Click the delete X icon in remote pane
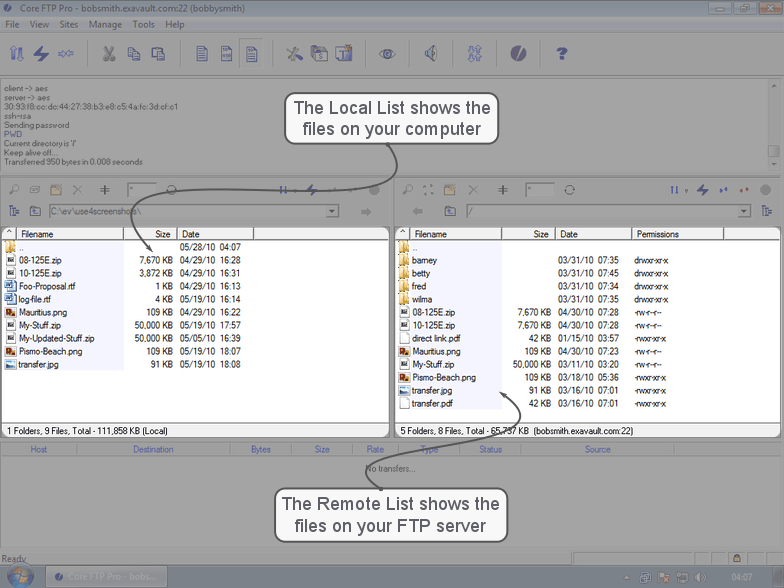 pyautogui.click(x=473, y=190)
